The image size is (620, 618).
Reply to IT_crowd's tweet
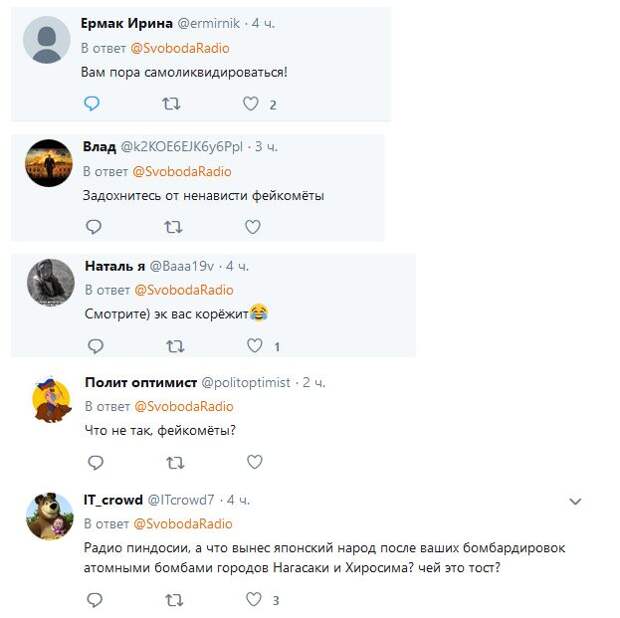(95, 600)
